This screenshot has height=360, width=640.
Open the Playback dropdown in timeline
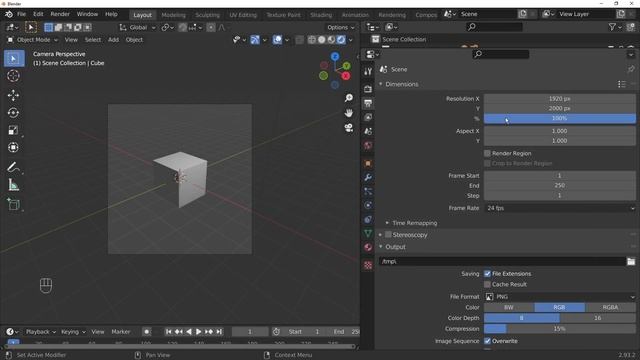click(x=40, y=332)
